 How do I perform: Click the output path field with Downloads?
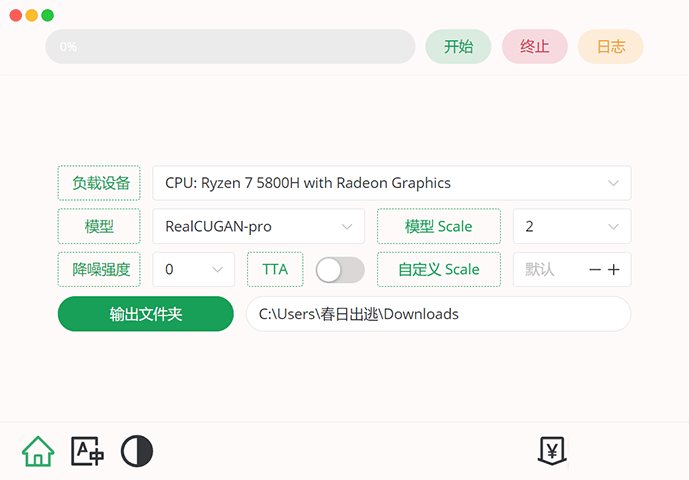438,314
